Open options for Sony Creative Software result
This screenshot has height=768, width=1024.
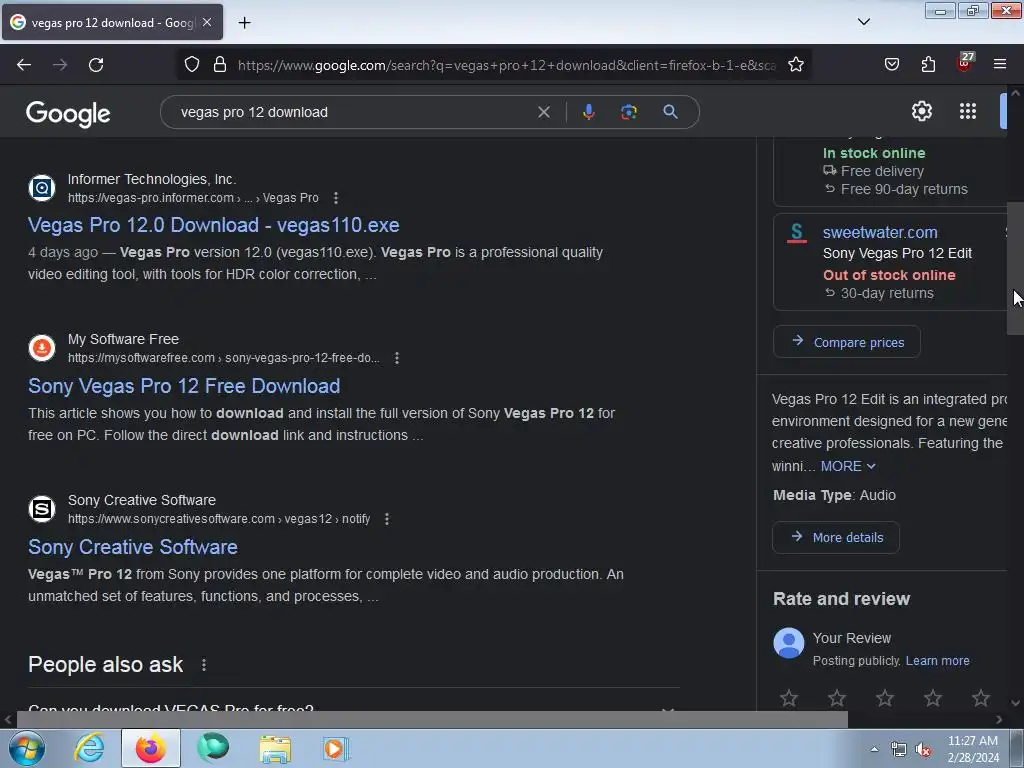[x=387, y=519]
